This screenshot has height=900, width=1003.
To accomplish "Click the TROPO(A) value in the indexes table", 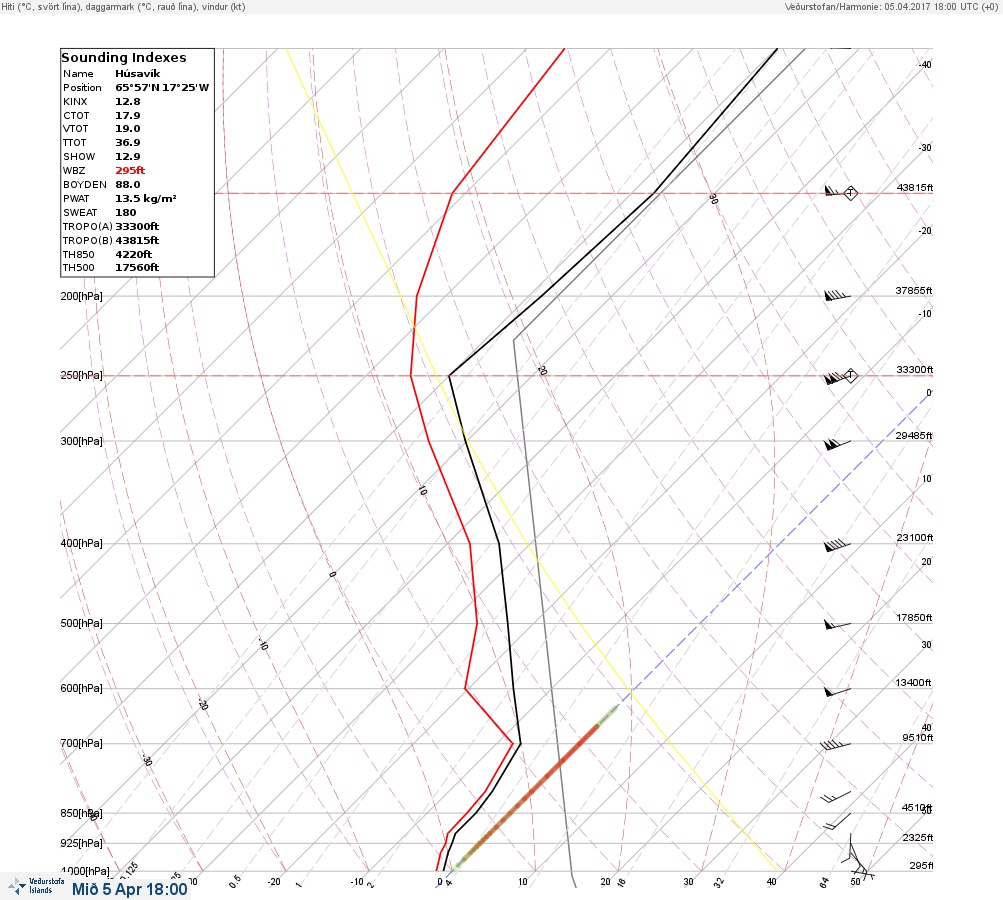I will click(137, 226).
